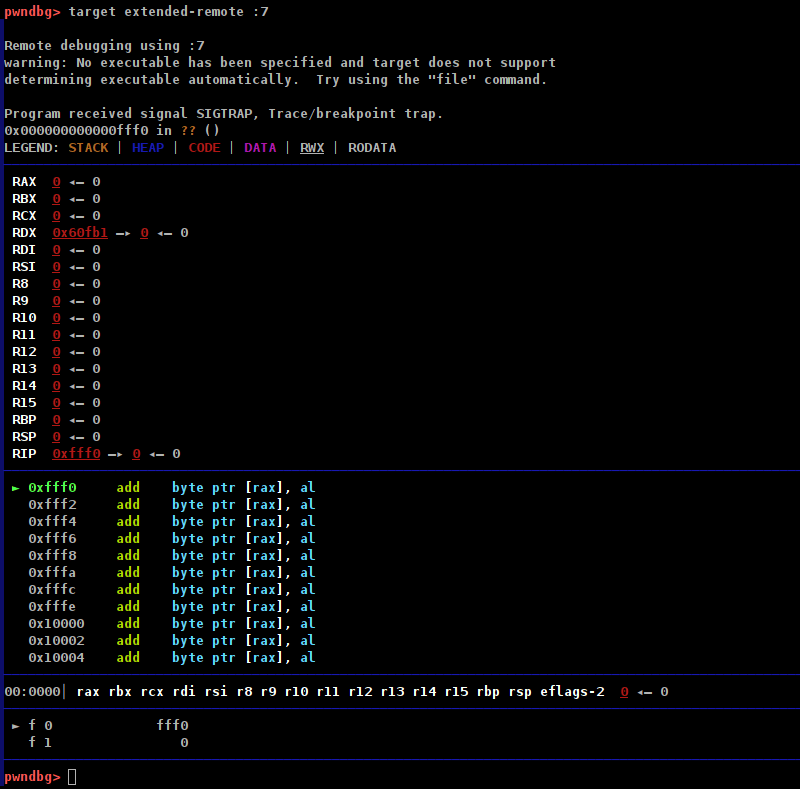This screenshot has width=800, height=789.
Task: Click disassembly address 0x10002
Action: (x=56, y=641)
